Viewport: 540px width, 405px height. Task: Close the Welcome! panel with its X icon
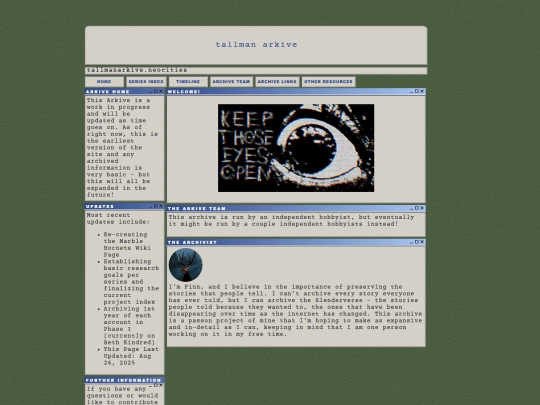[x=422, y=91]
